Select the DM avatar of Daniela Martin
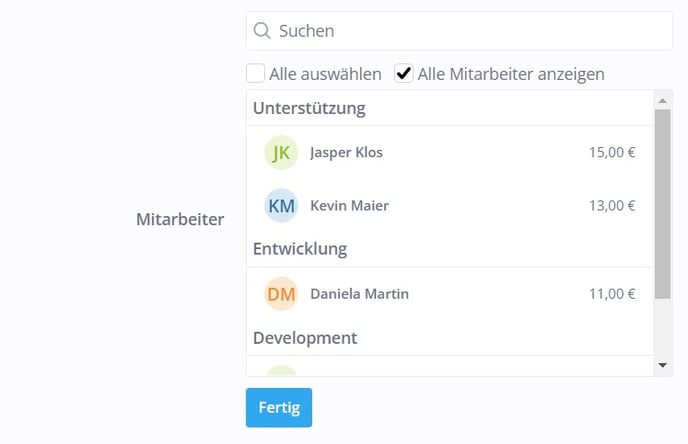688x444 pixels. pos(281,294)
